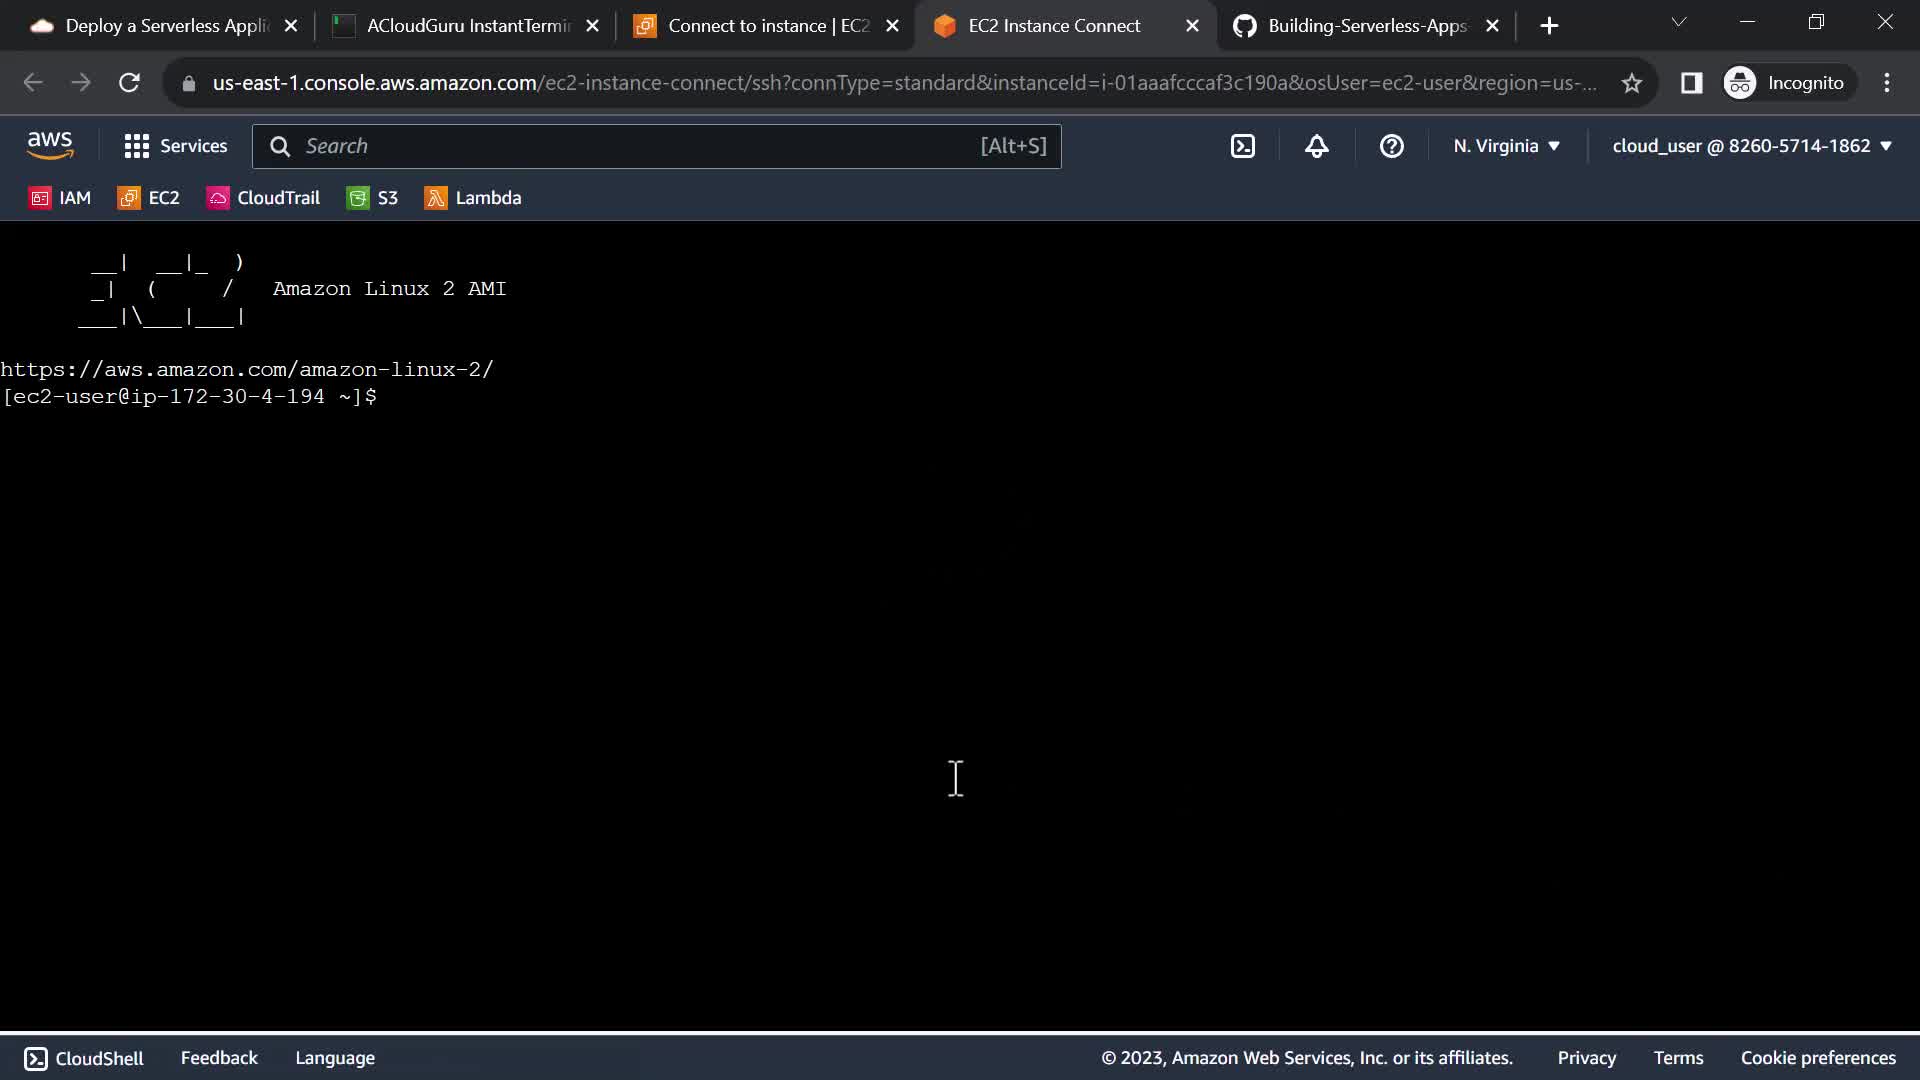
Task: Click the Feedback link in footer
Action: pyautogui.click(x=219, y=1058)
